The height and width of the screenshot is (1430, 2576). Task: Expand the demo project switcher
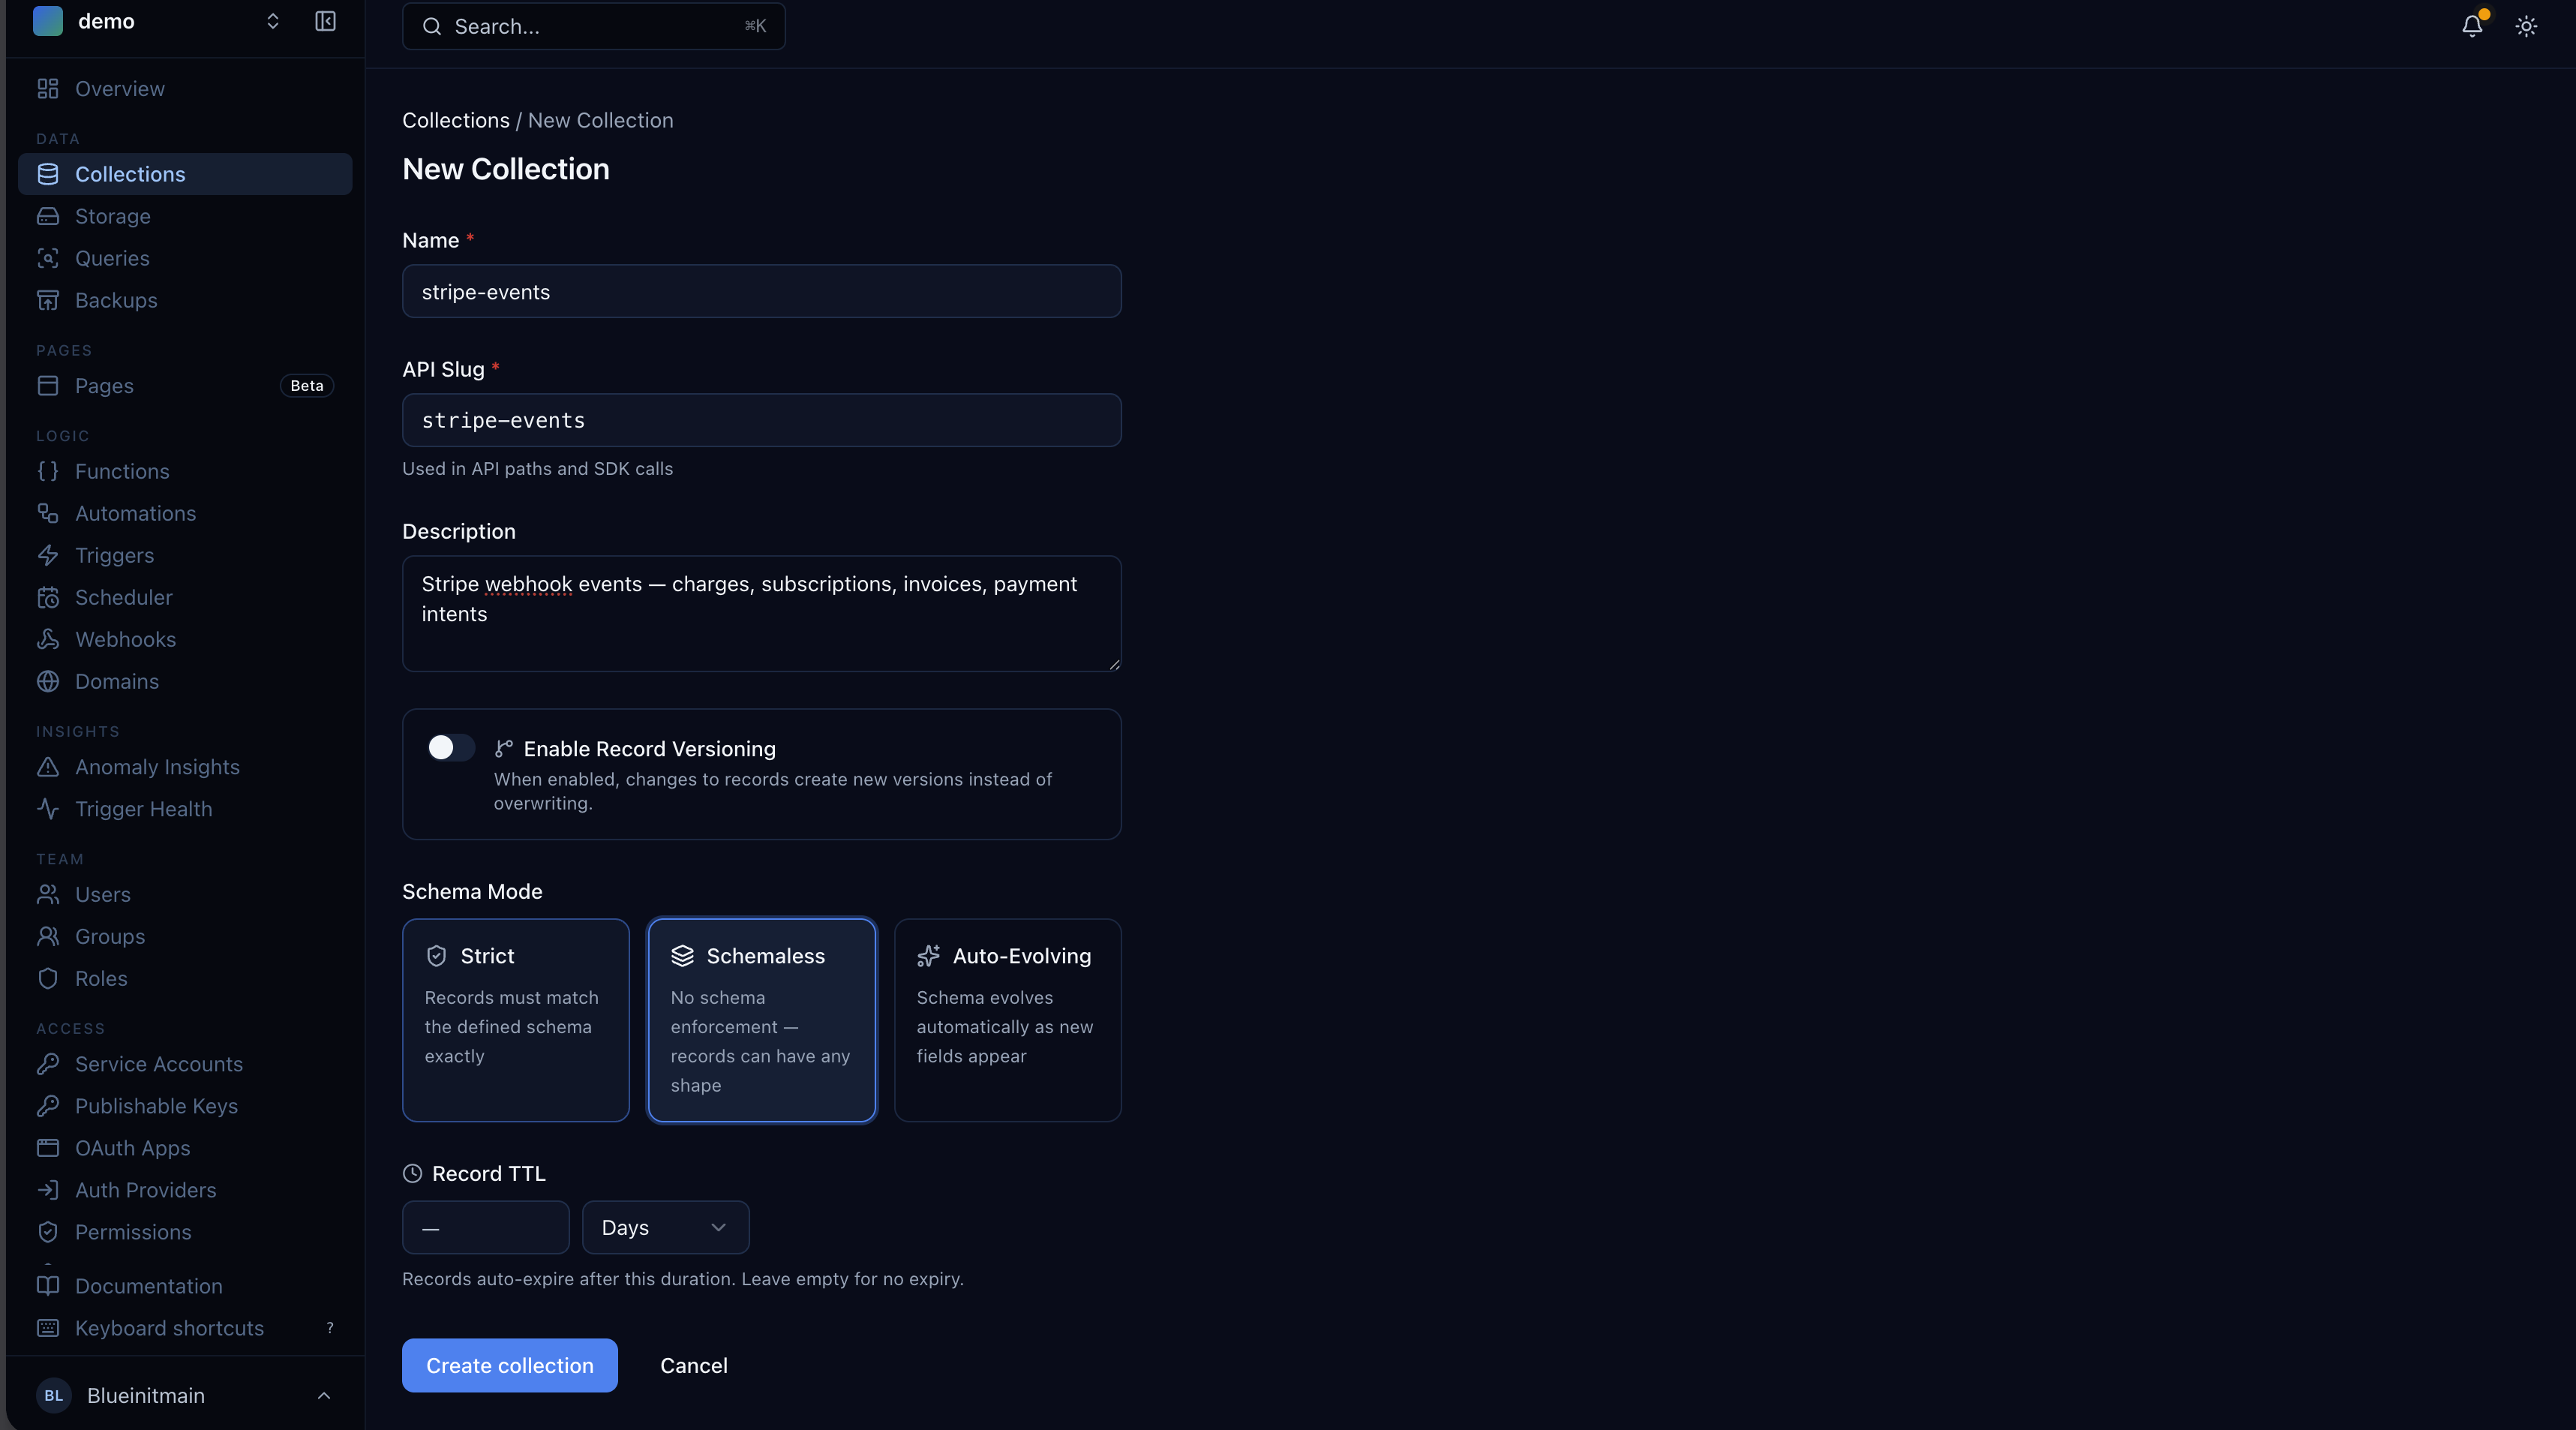tap(272, 22)
